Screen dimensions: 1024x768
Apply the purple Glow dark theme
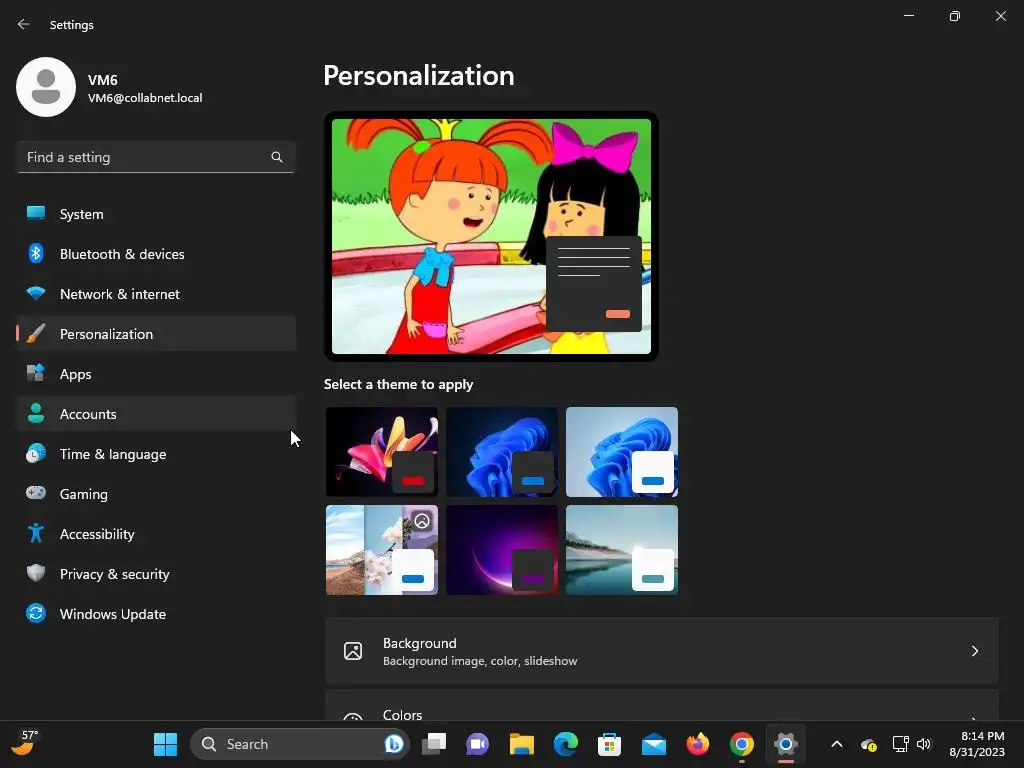(502, 549)
